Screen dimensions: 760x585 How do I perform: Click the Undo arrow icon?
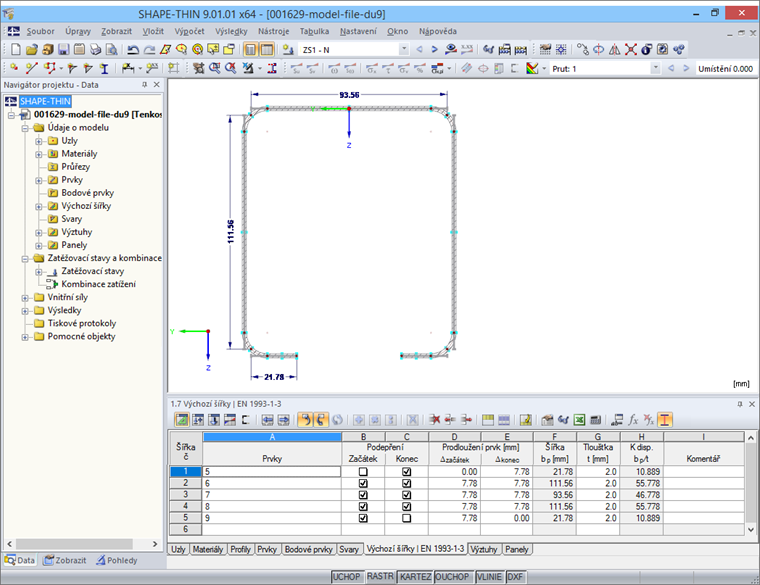pos(133,49)
